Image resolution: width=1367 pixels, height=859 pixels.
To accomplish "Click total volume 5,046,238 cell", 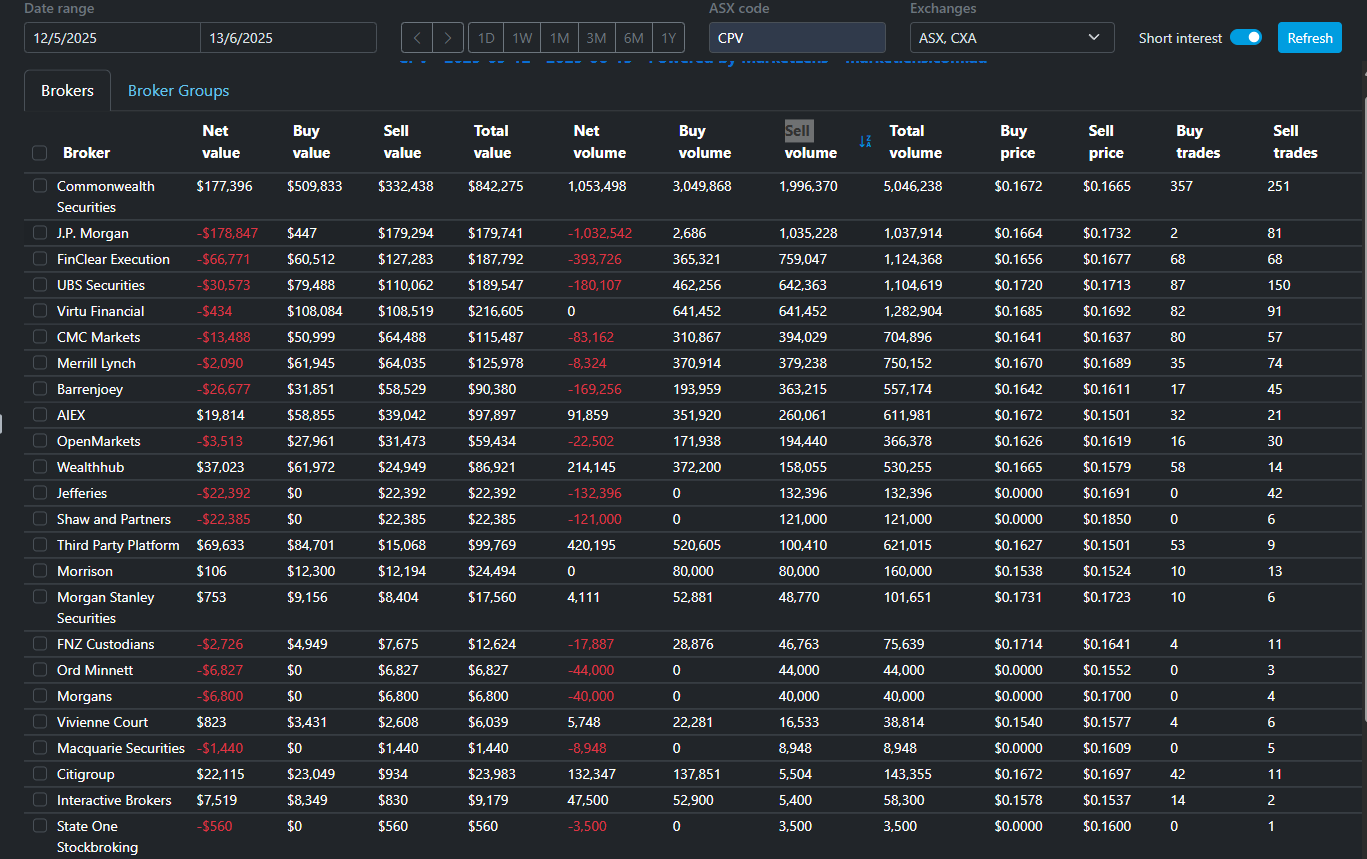I will pos(913,186).
